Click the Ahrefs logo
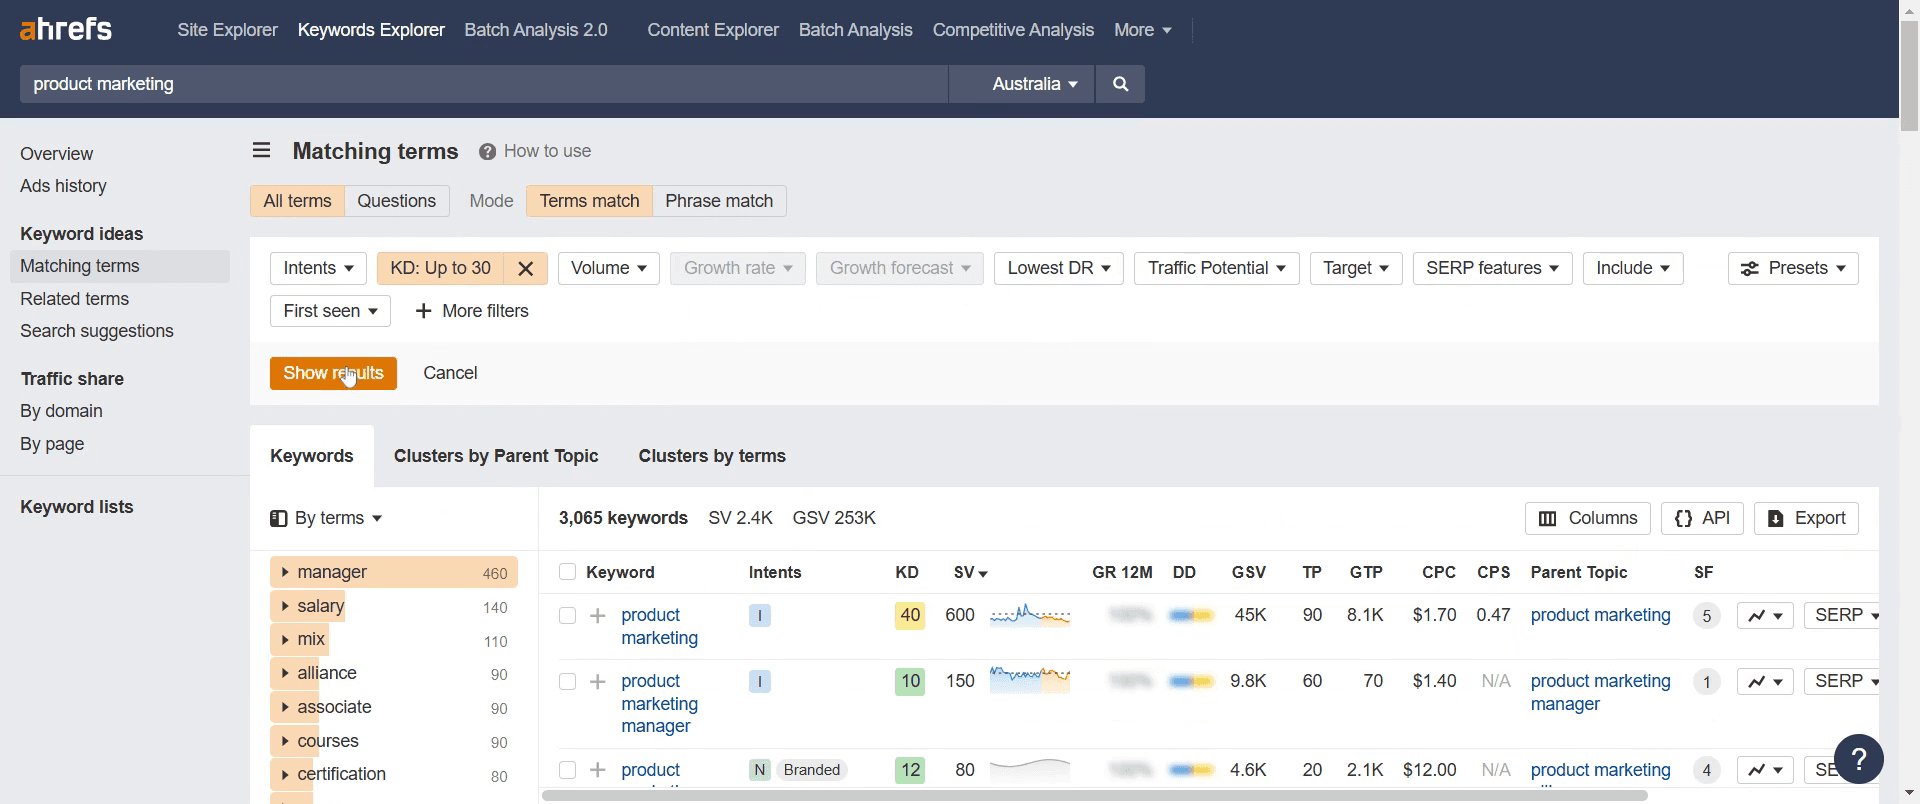 pos(66,29)
